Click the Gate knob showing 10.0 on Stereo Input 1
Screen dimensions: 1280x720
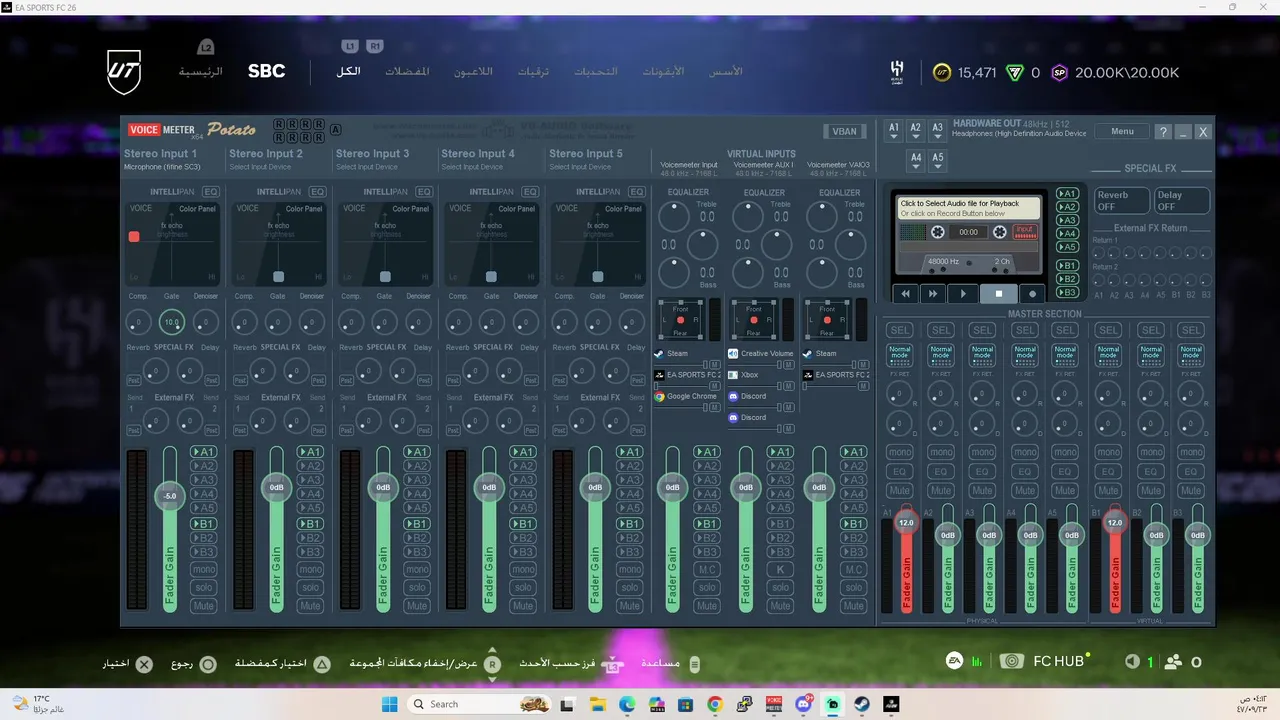pos(171,322)
